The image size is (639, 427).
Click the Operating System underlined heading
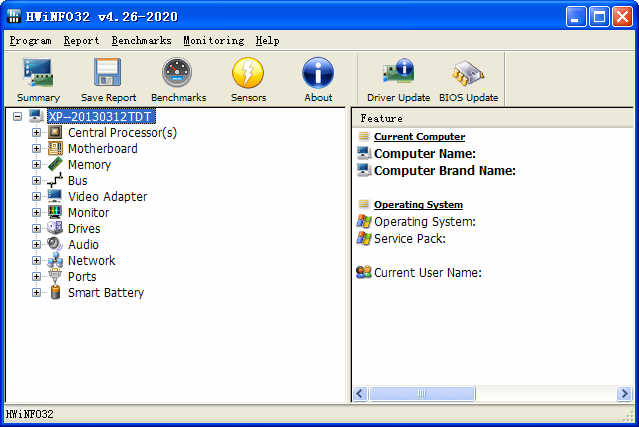418,205
